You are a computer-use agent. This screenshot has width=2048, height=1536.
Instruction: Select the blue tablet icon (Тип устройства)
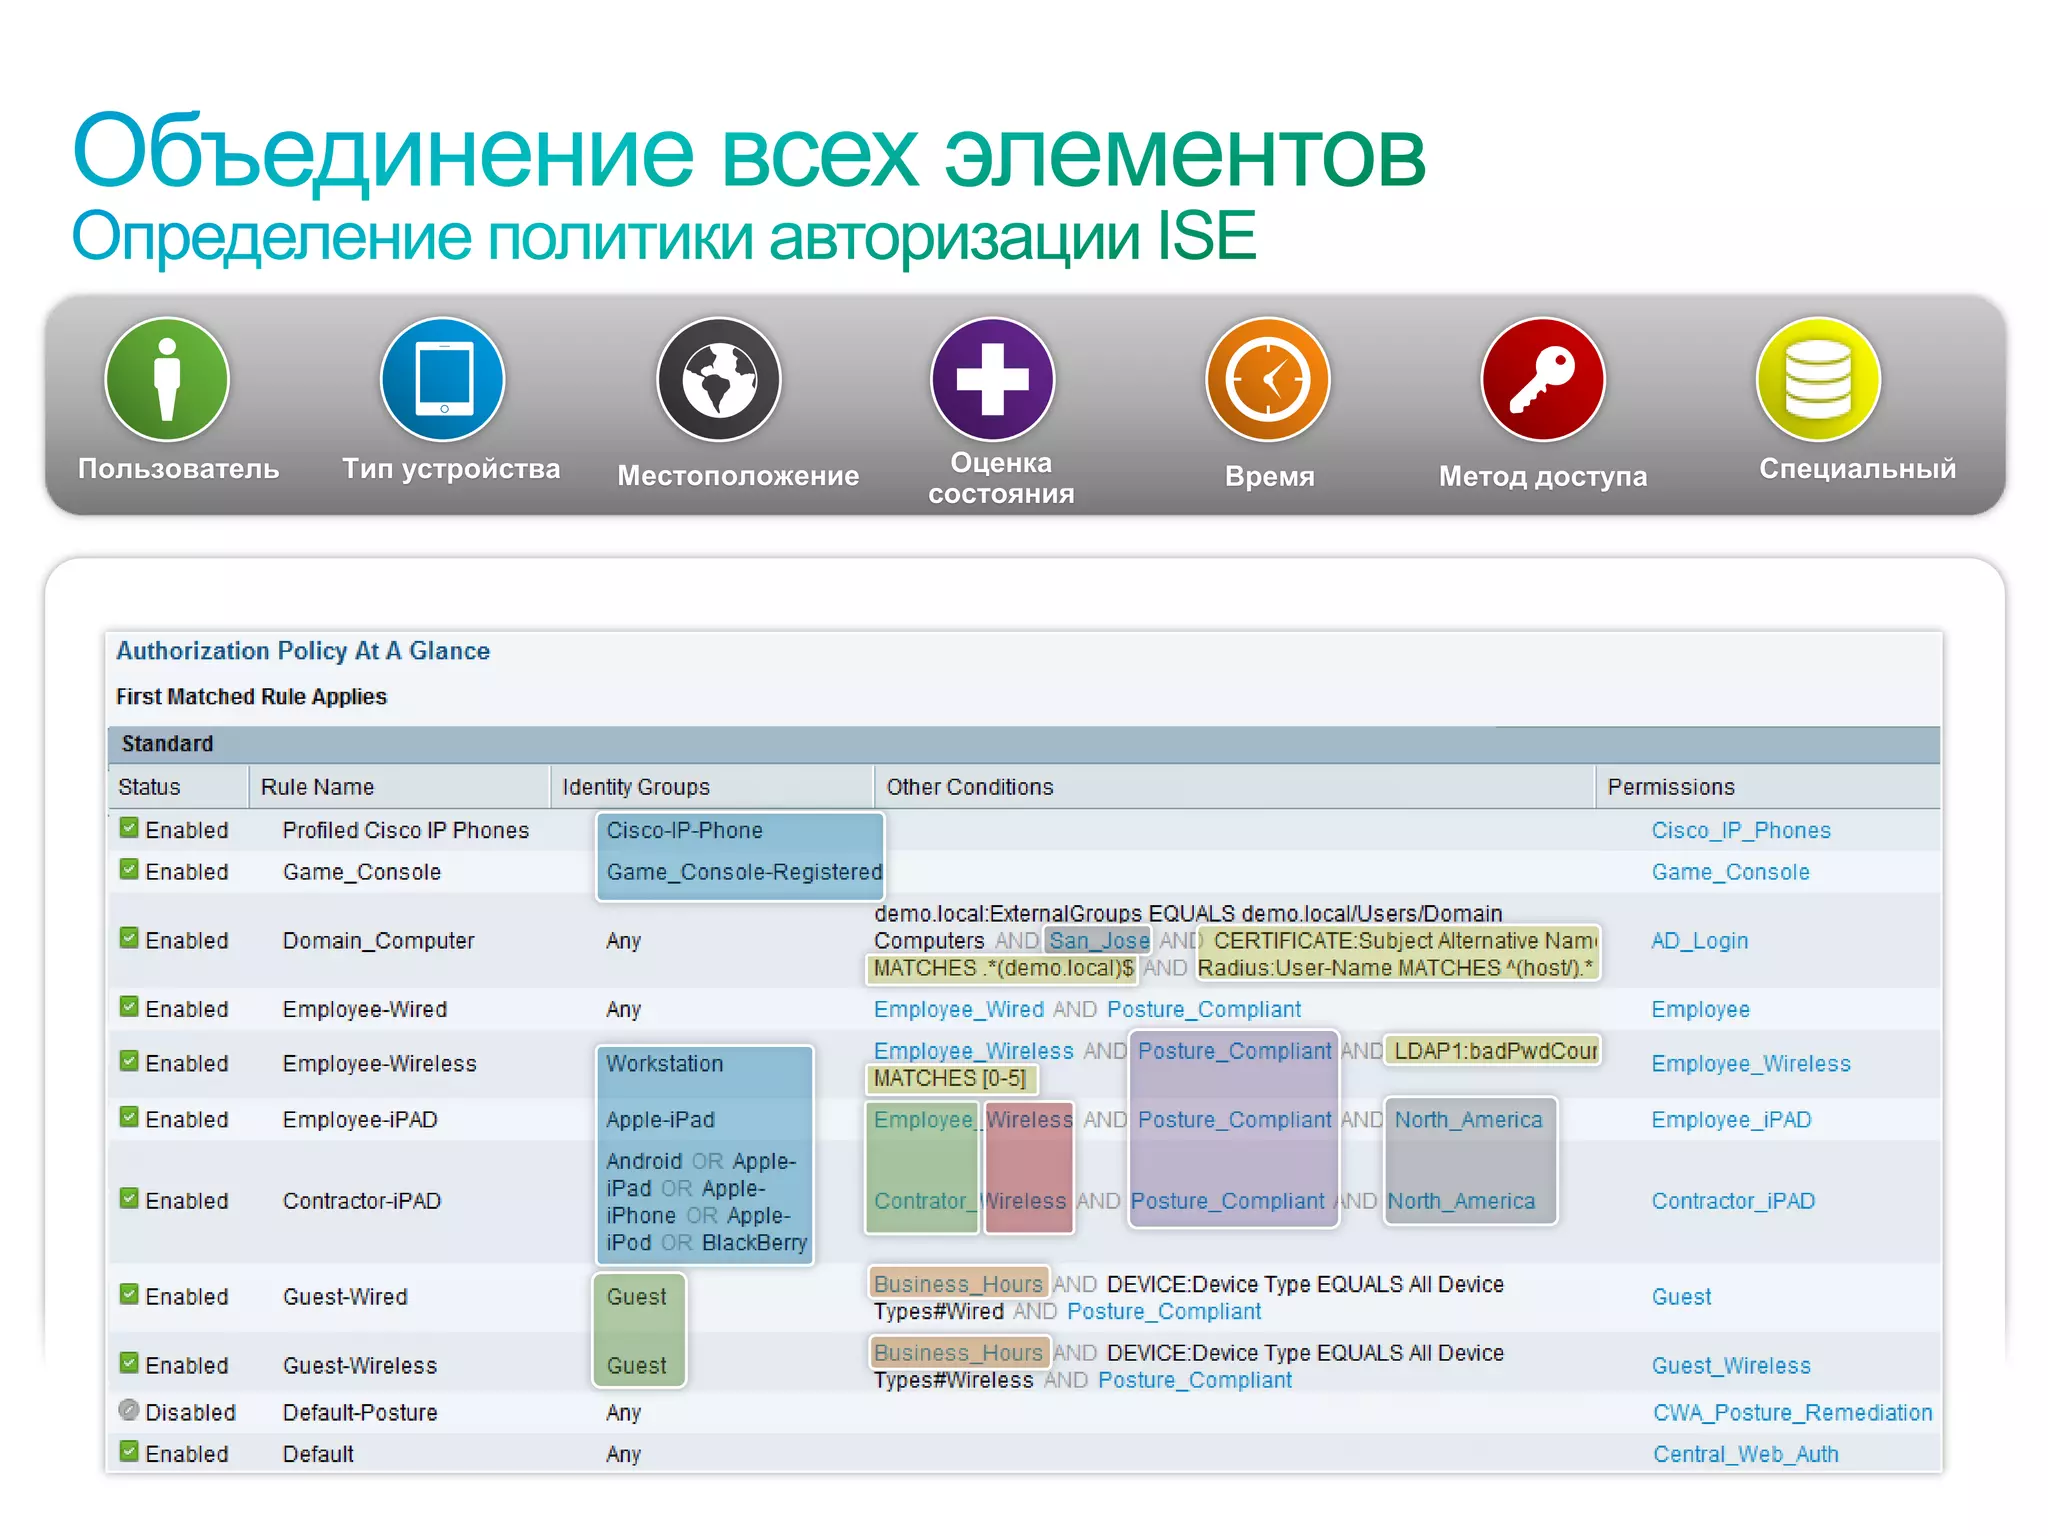[443, 379]
